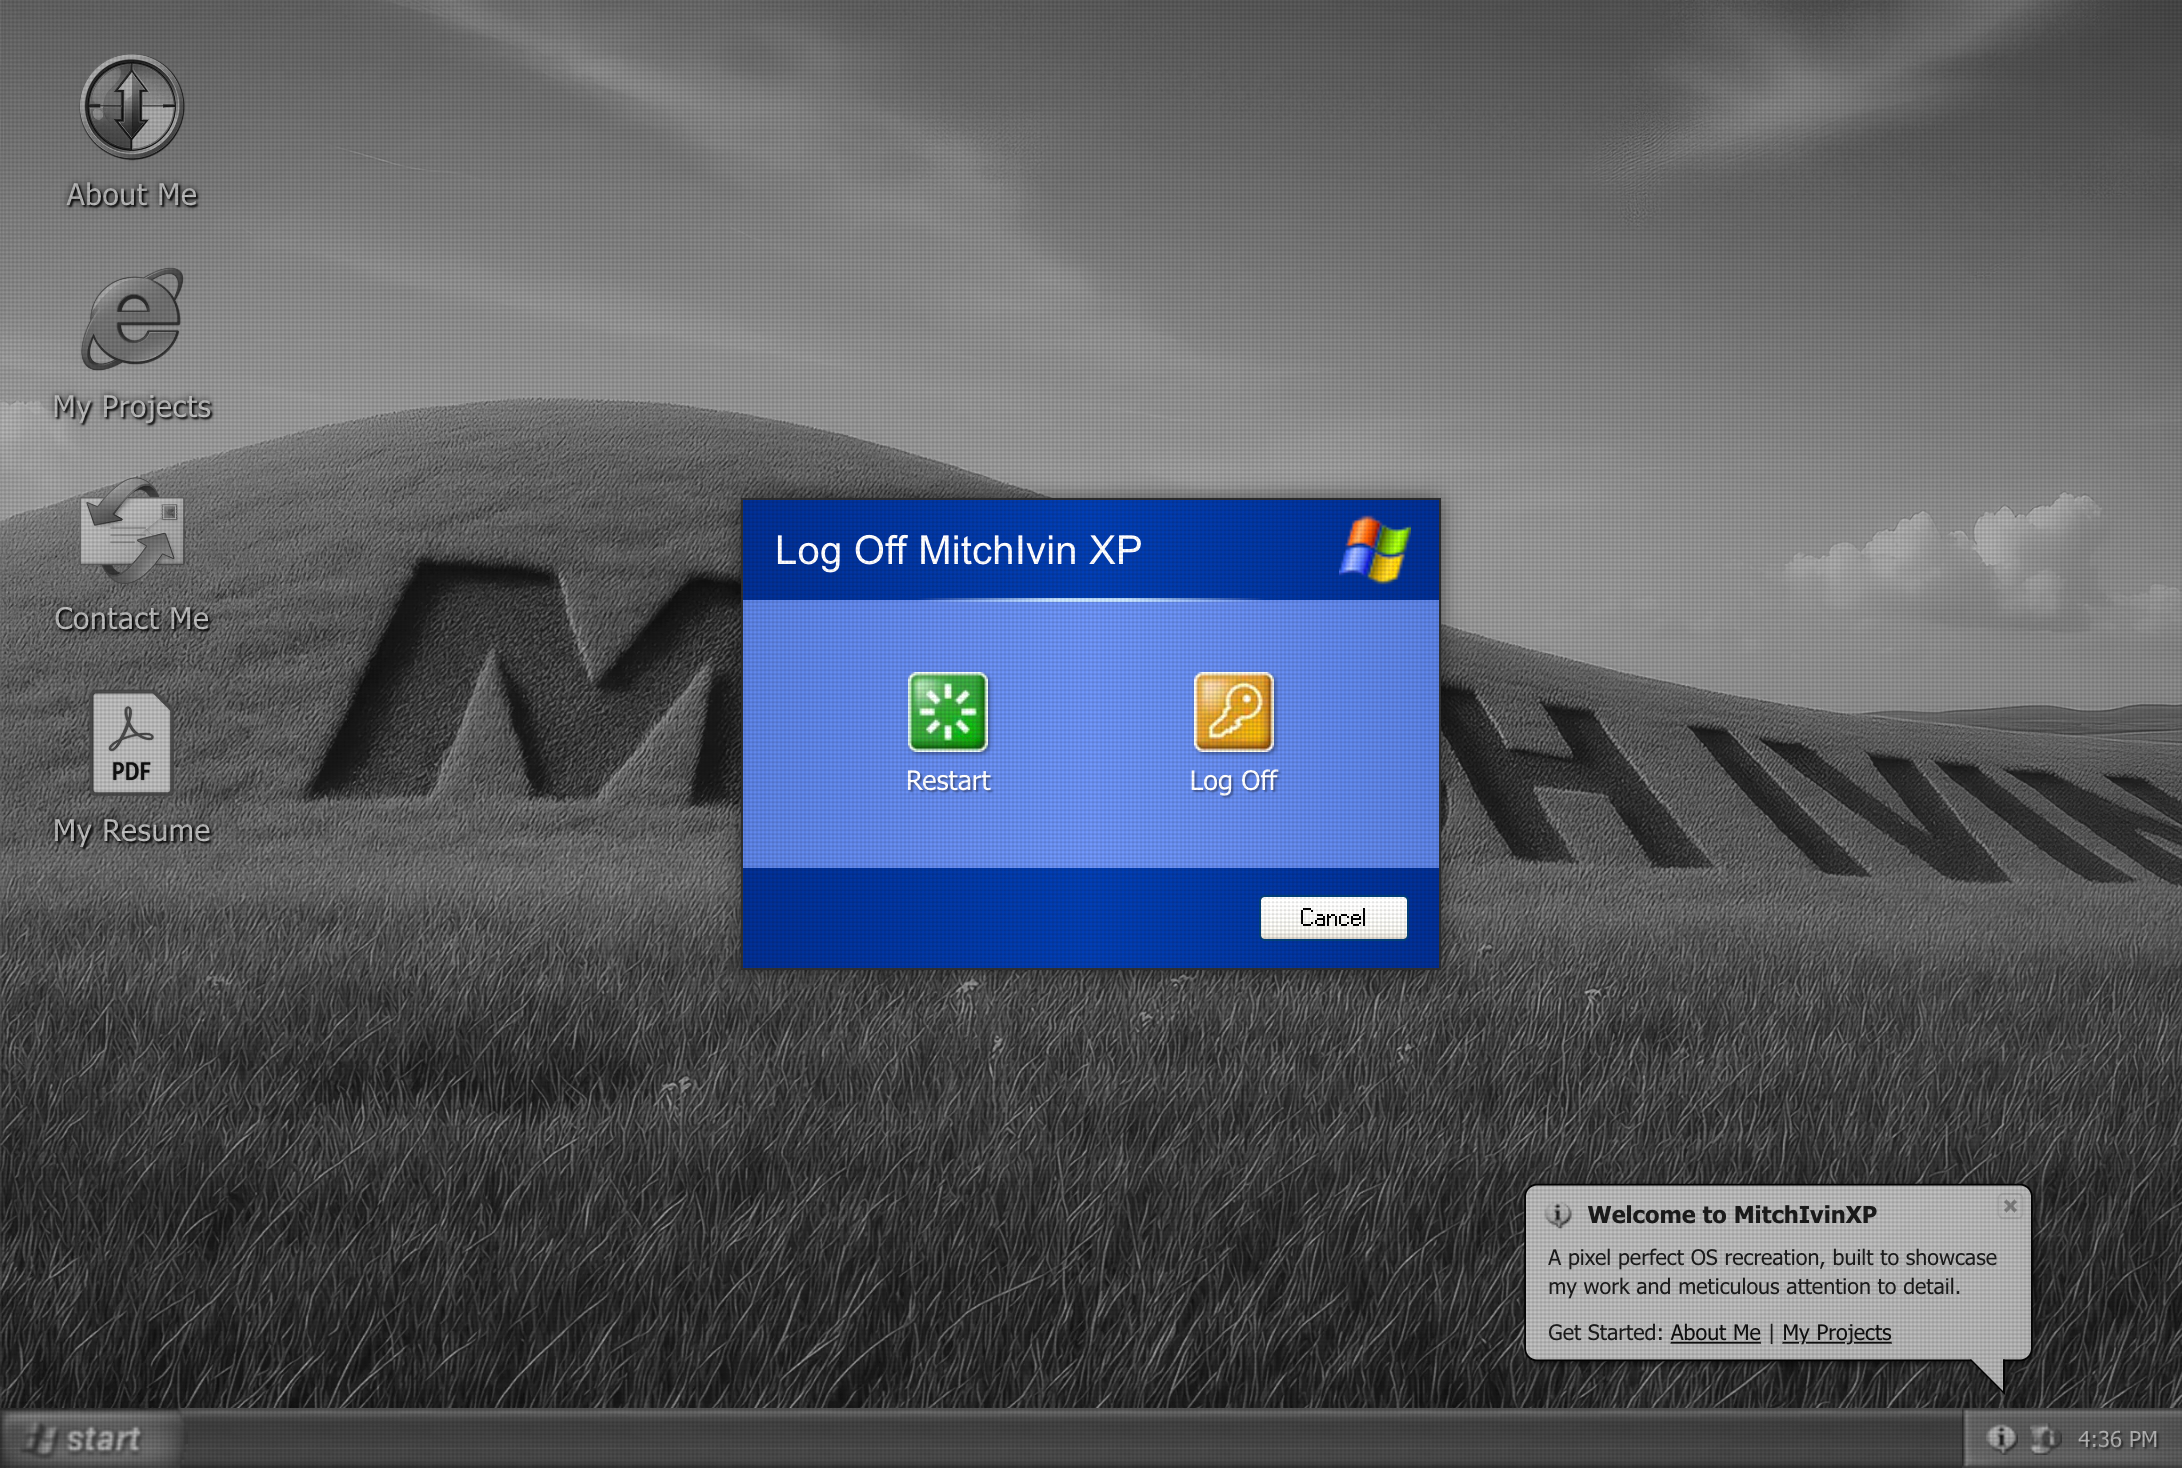Click the second system tray icon beside the clock

point(2044,1438)
